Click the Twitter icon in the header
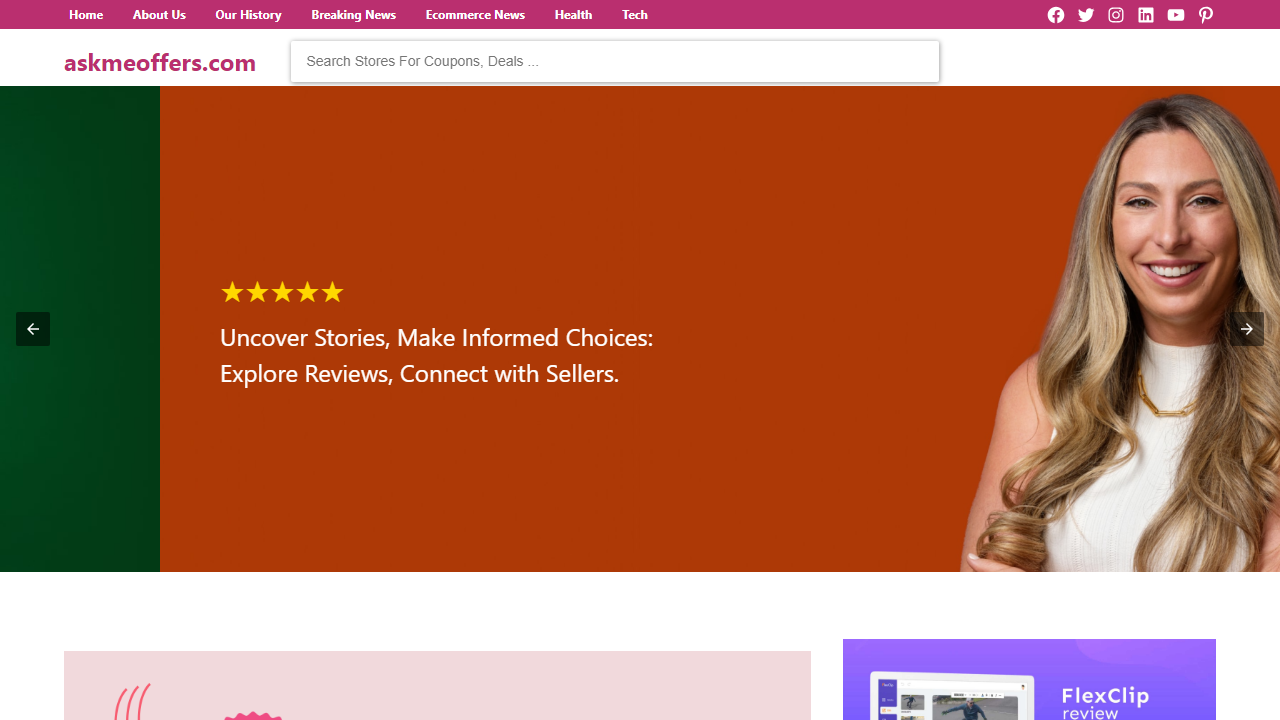Image resolution: width=1280 pixels, height=720 pixels. click(x=1086, y=15)
